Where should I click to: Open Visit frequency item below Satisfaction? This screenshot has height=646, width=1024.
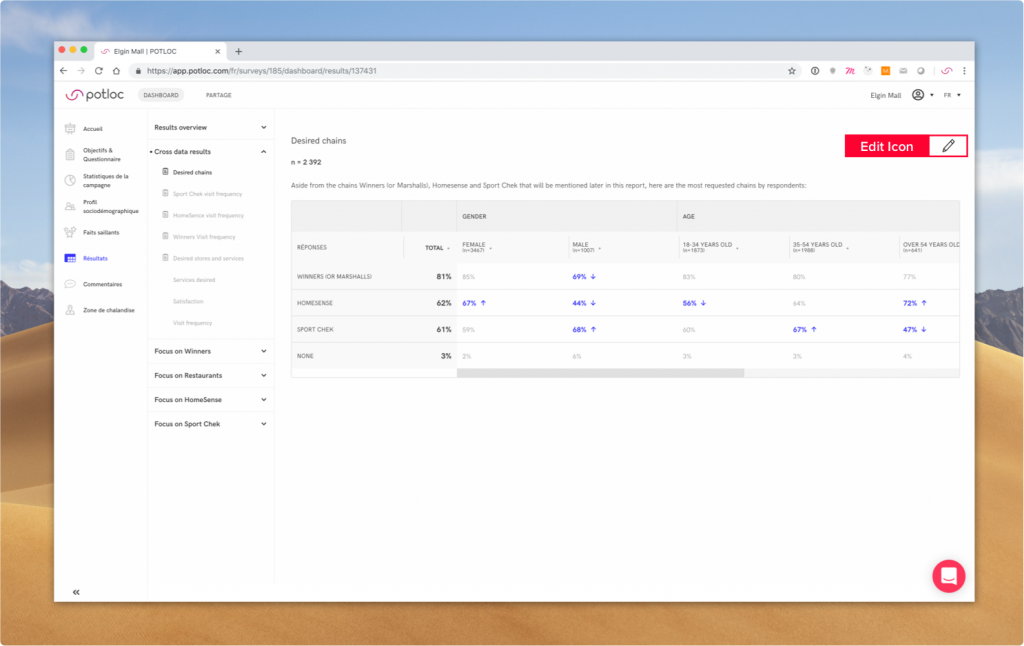tap(193, 323)
